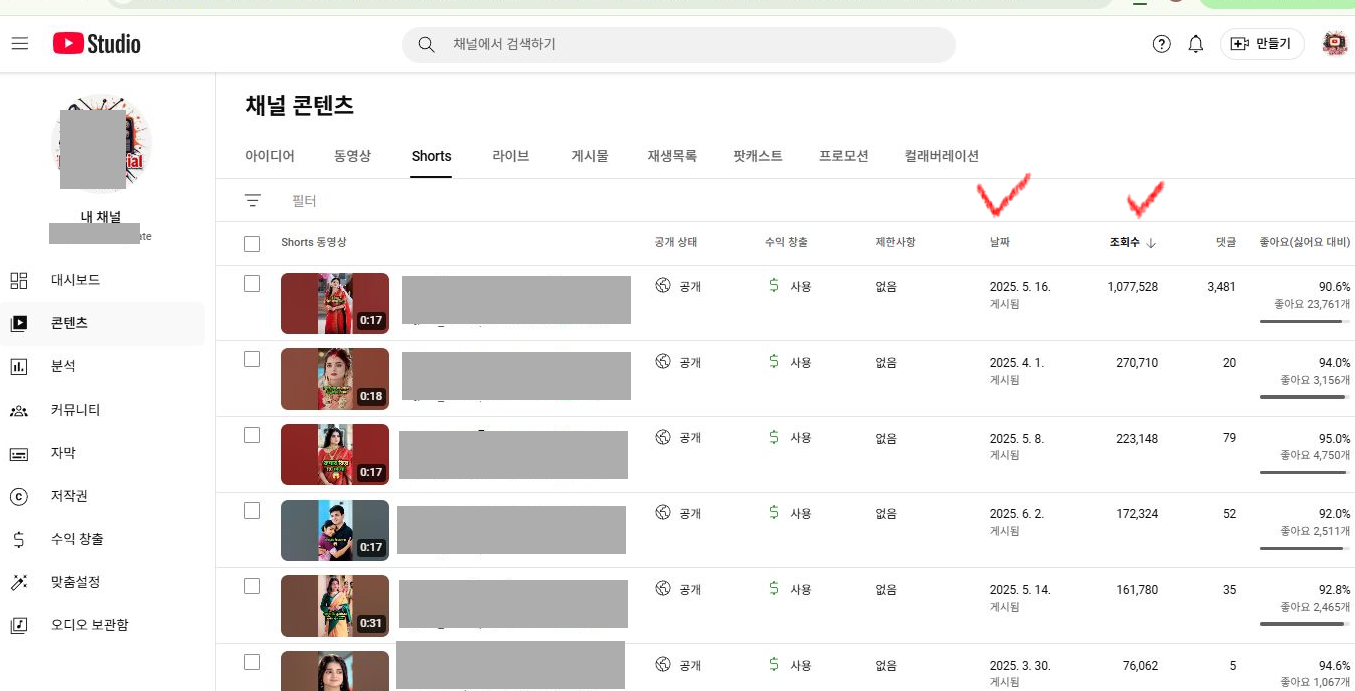This screenshot has width=1355, height=691.
Task: Switch to the 재생목록 tab
Action: 672,156
